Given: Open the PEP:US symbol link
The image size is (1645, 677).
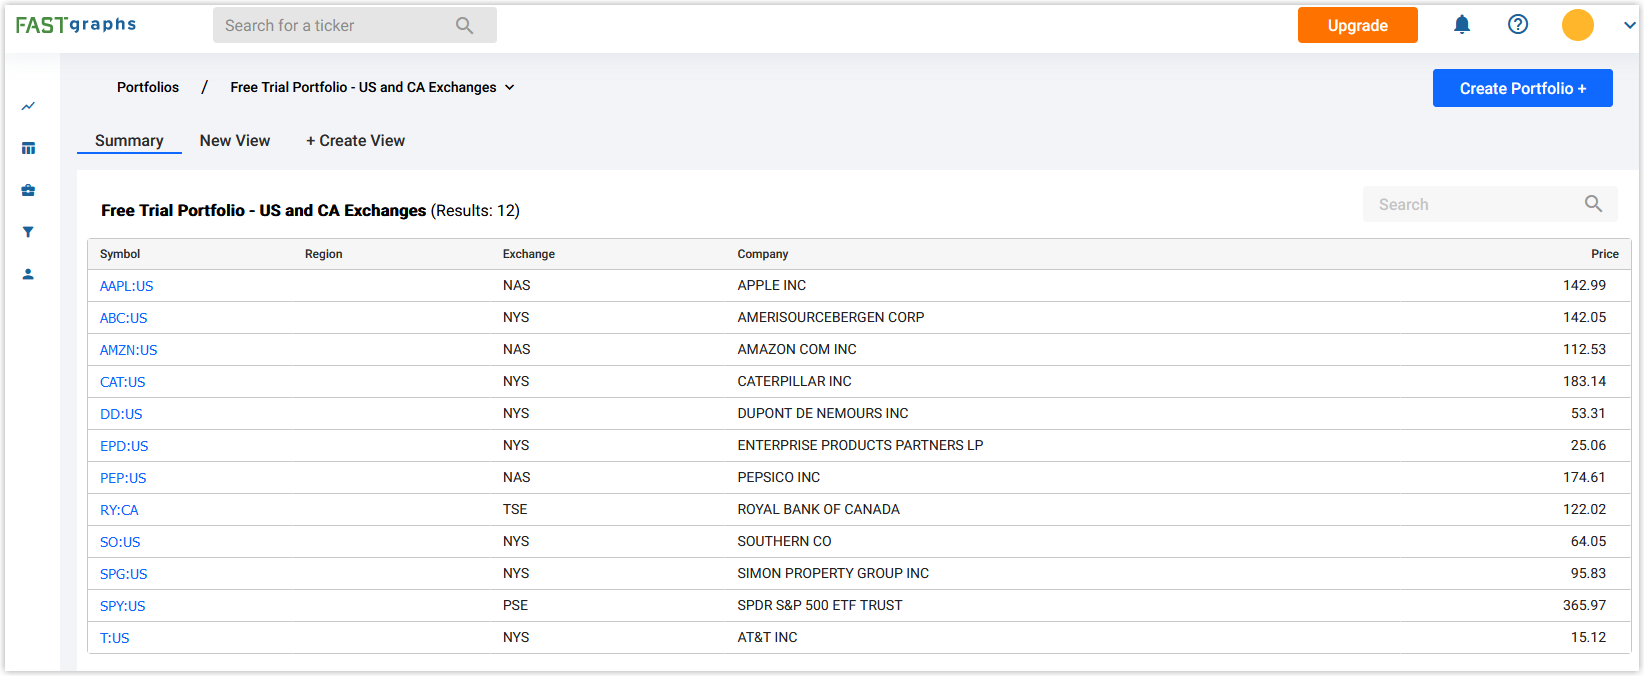Looking at the screenshot, I should click(123, 478).
